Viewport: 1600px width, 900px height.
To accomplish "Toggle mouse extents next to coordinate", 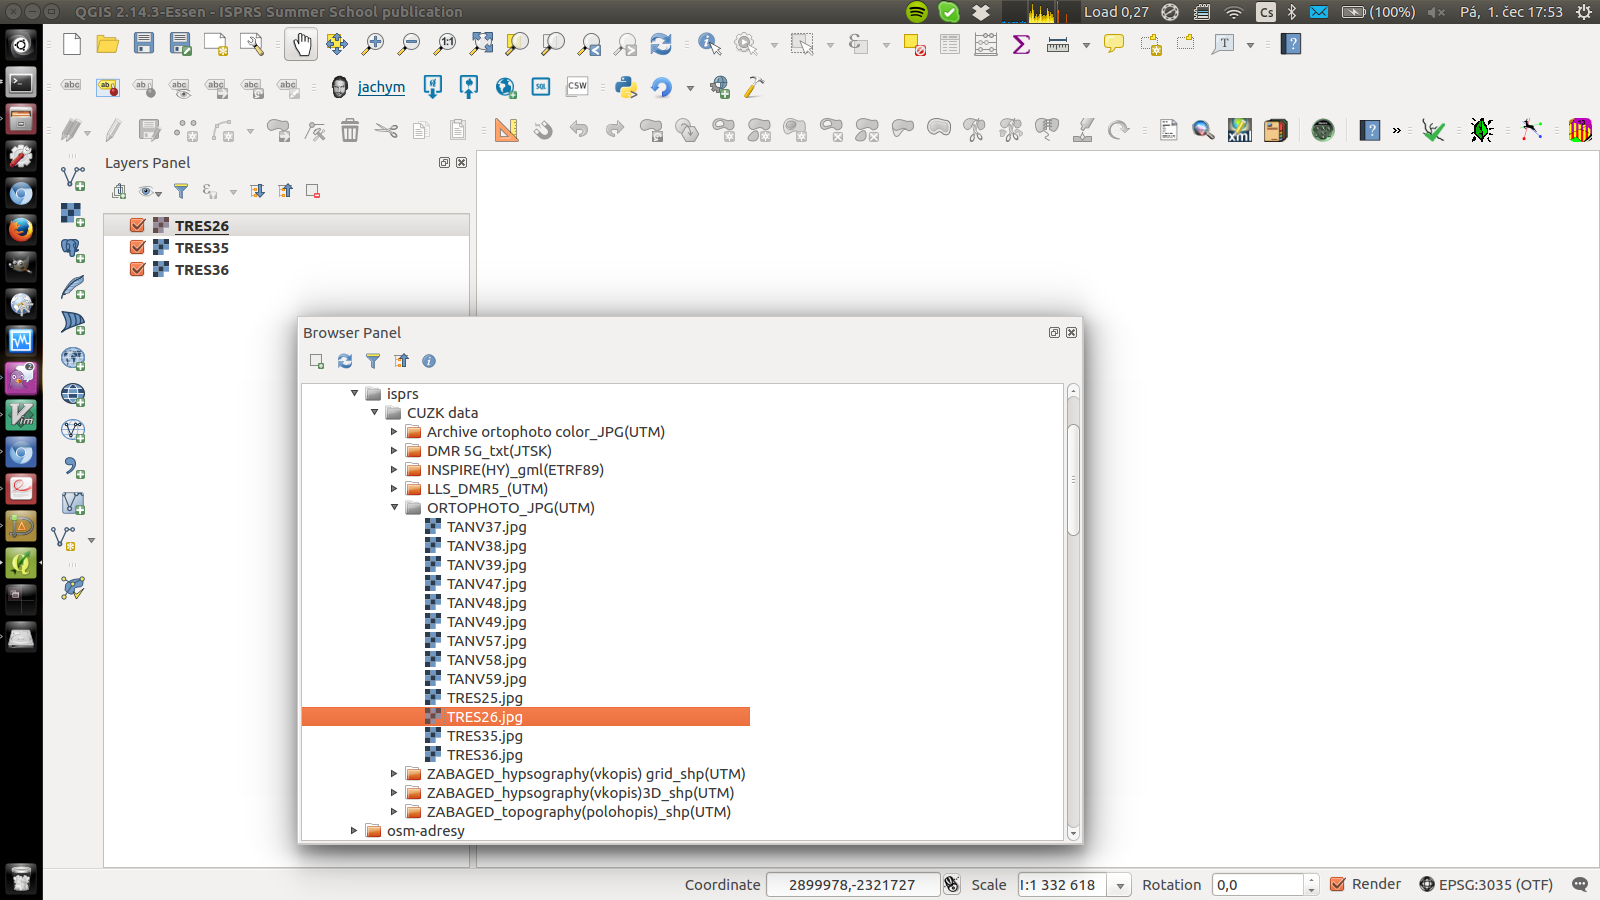I will pyautogui.click(x=952, y=884).
